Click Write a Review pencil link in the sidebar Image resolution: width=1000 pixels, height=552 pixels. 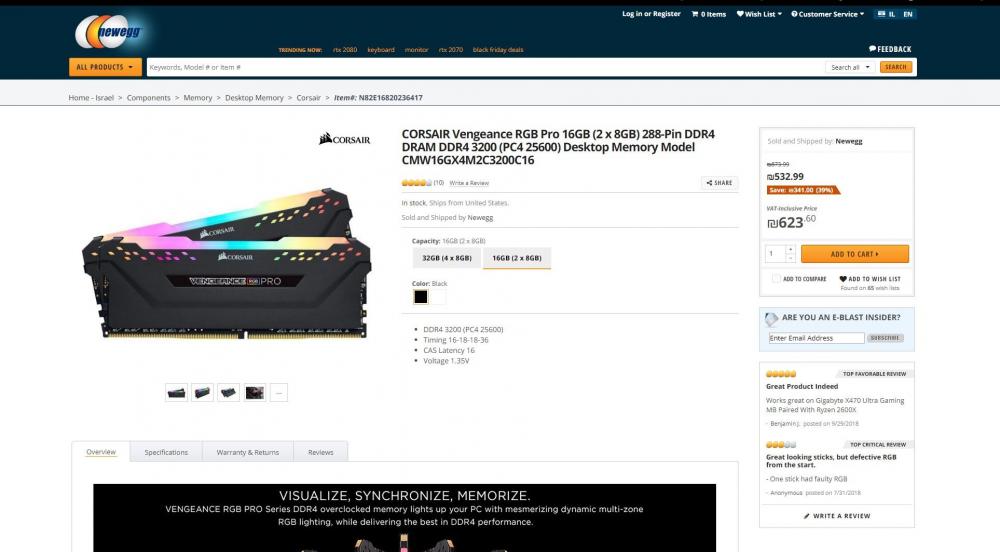pos(837,516)
